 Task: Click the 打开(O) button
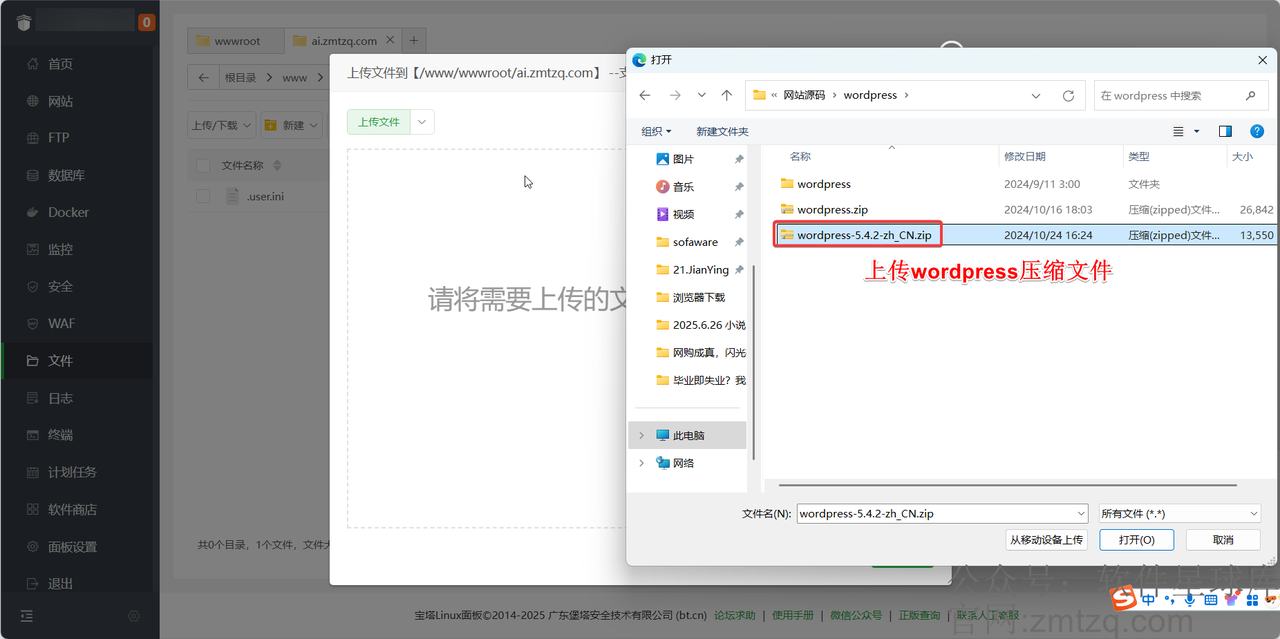pyautogui.click(x=1137, y=540)
